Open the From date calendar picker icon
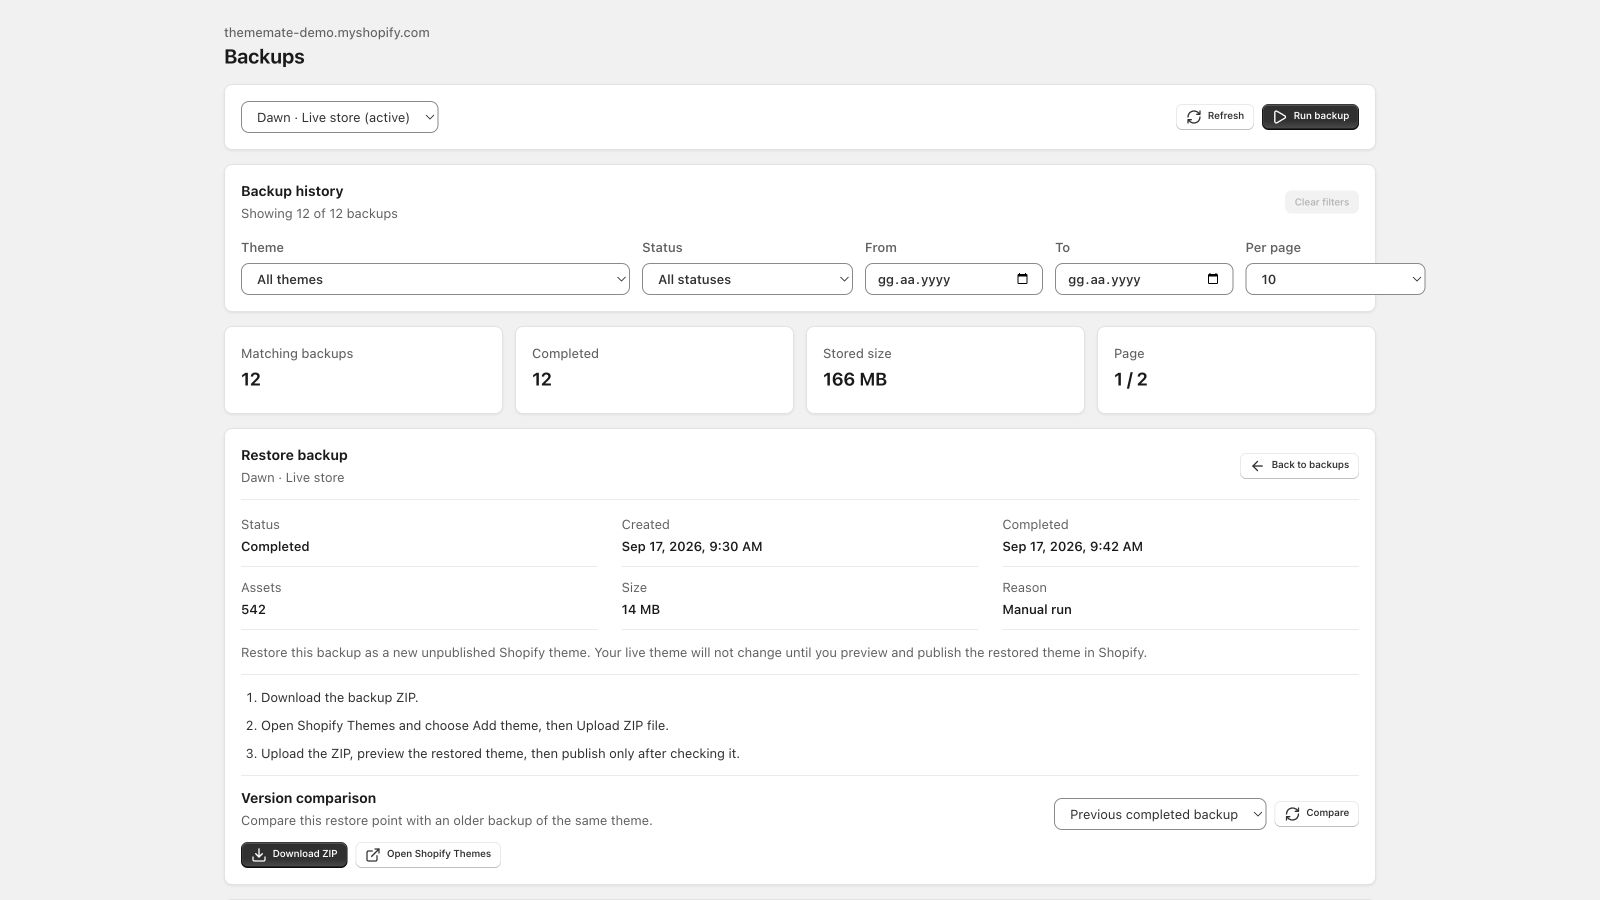The image size is (1600, 900). click(x=1022, y=279)
